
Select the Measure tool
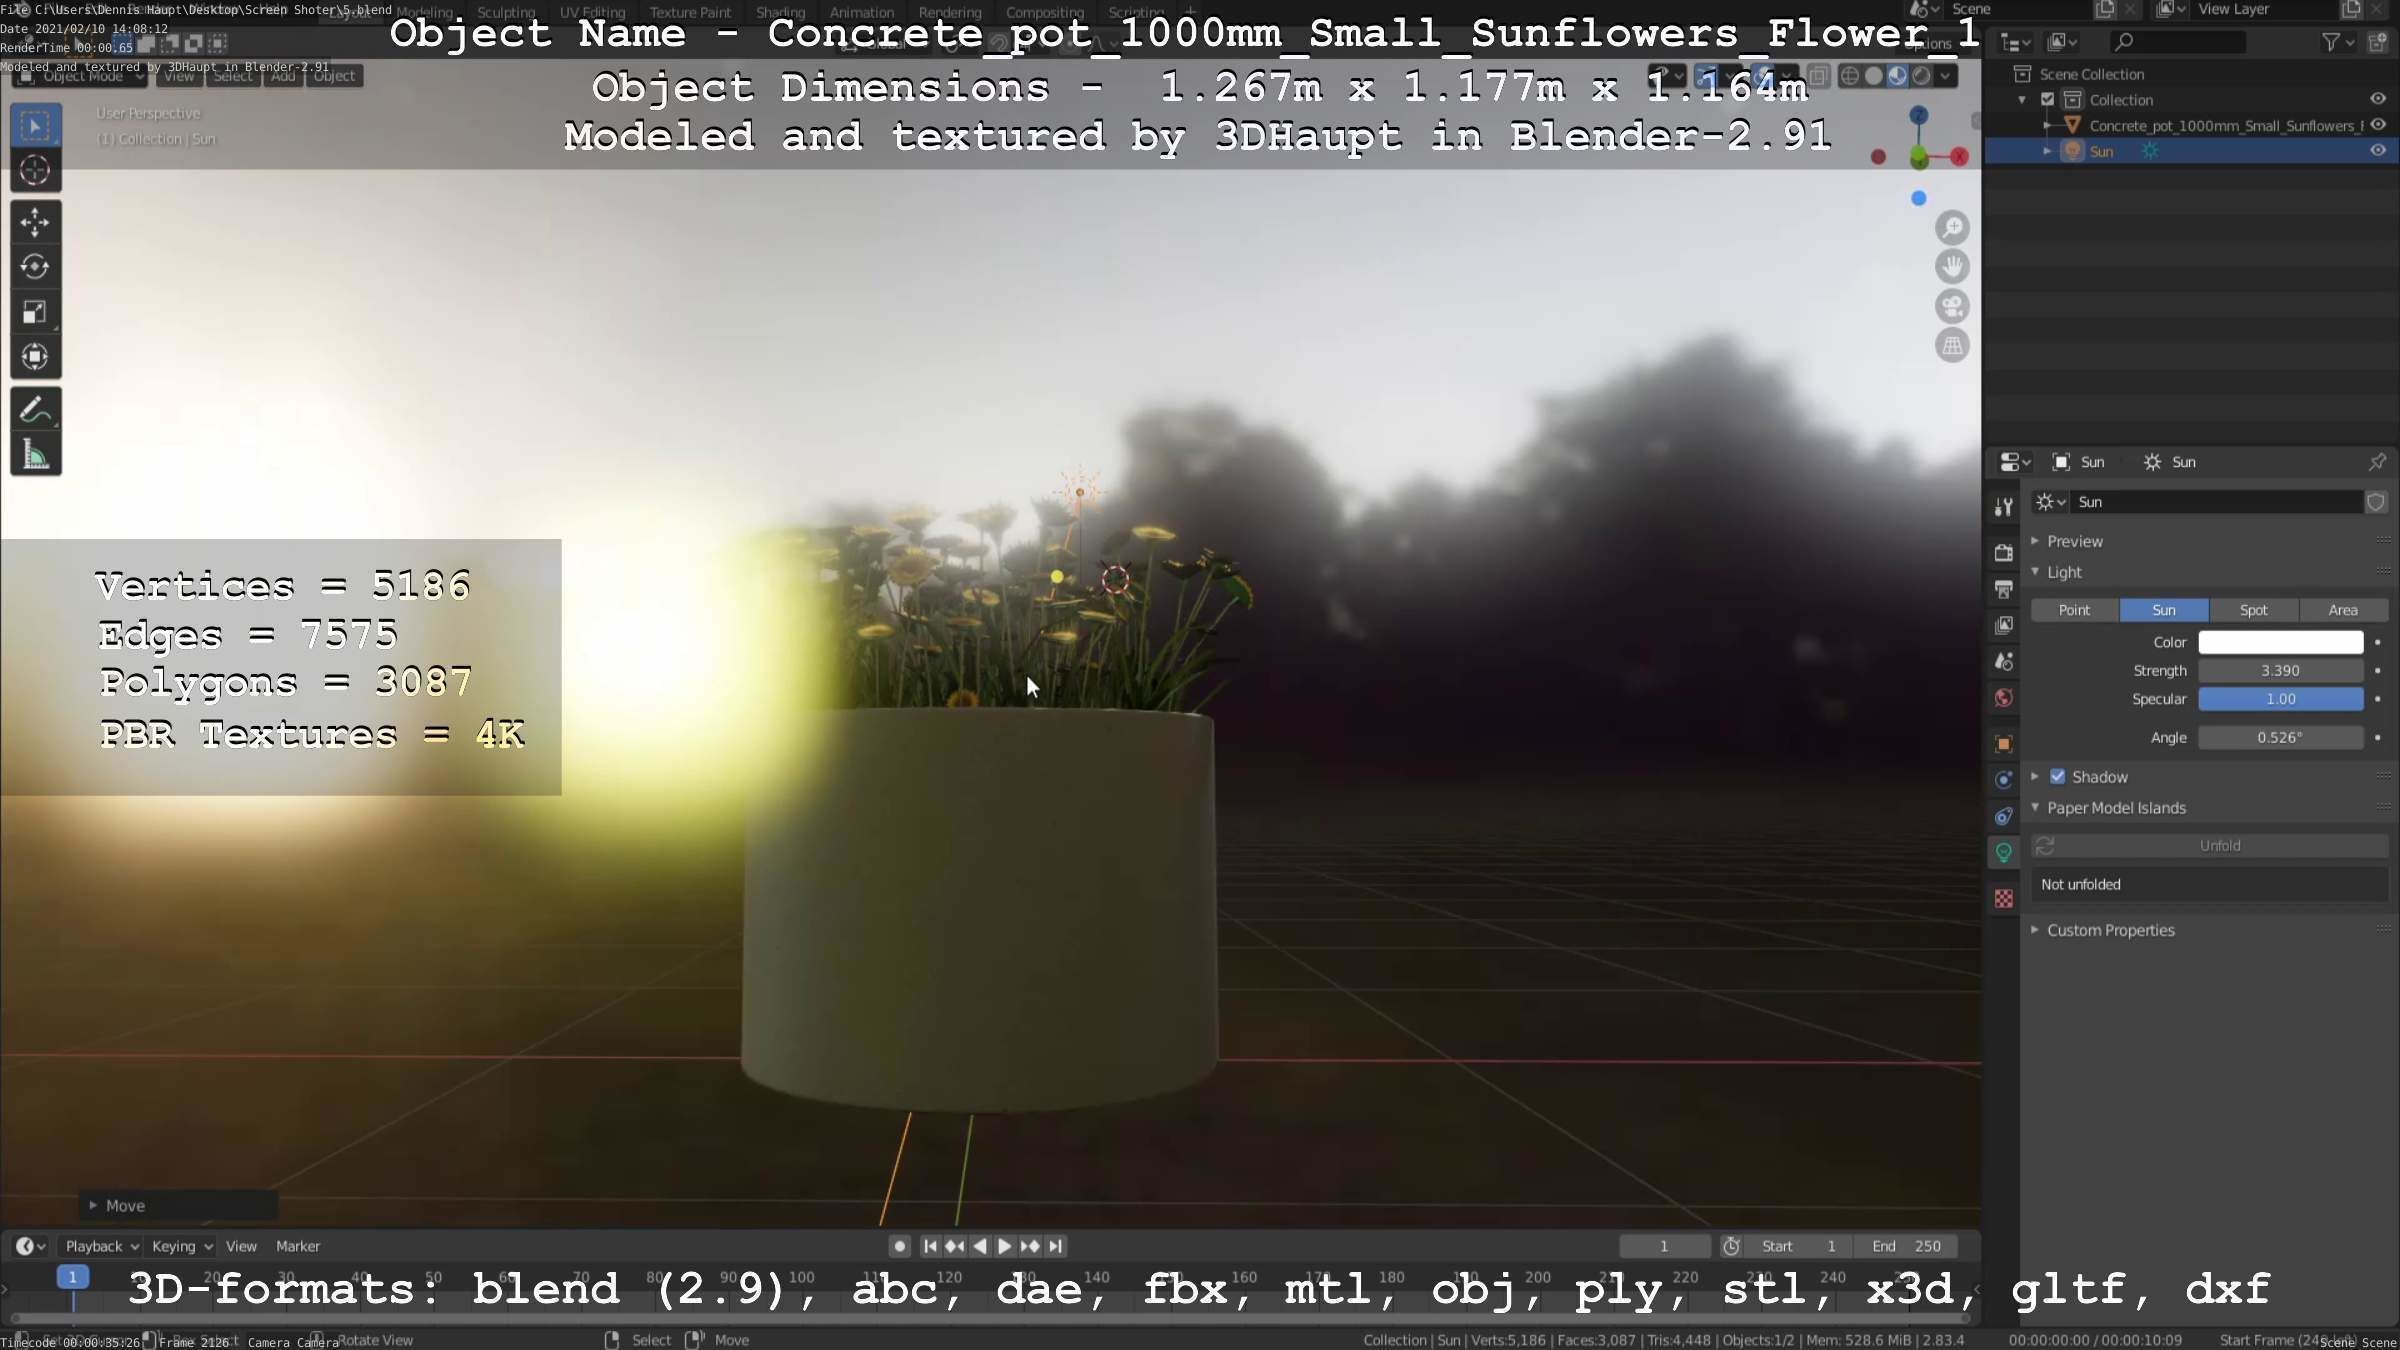[35, 455]
